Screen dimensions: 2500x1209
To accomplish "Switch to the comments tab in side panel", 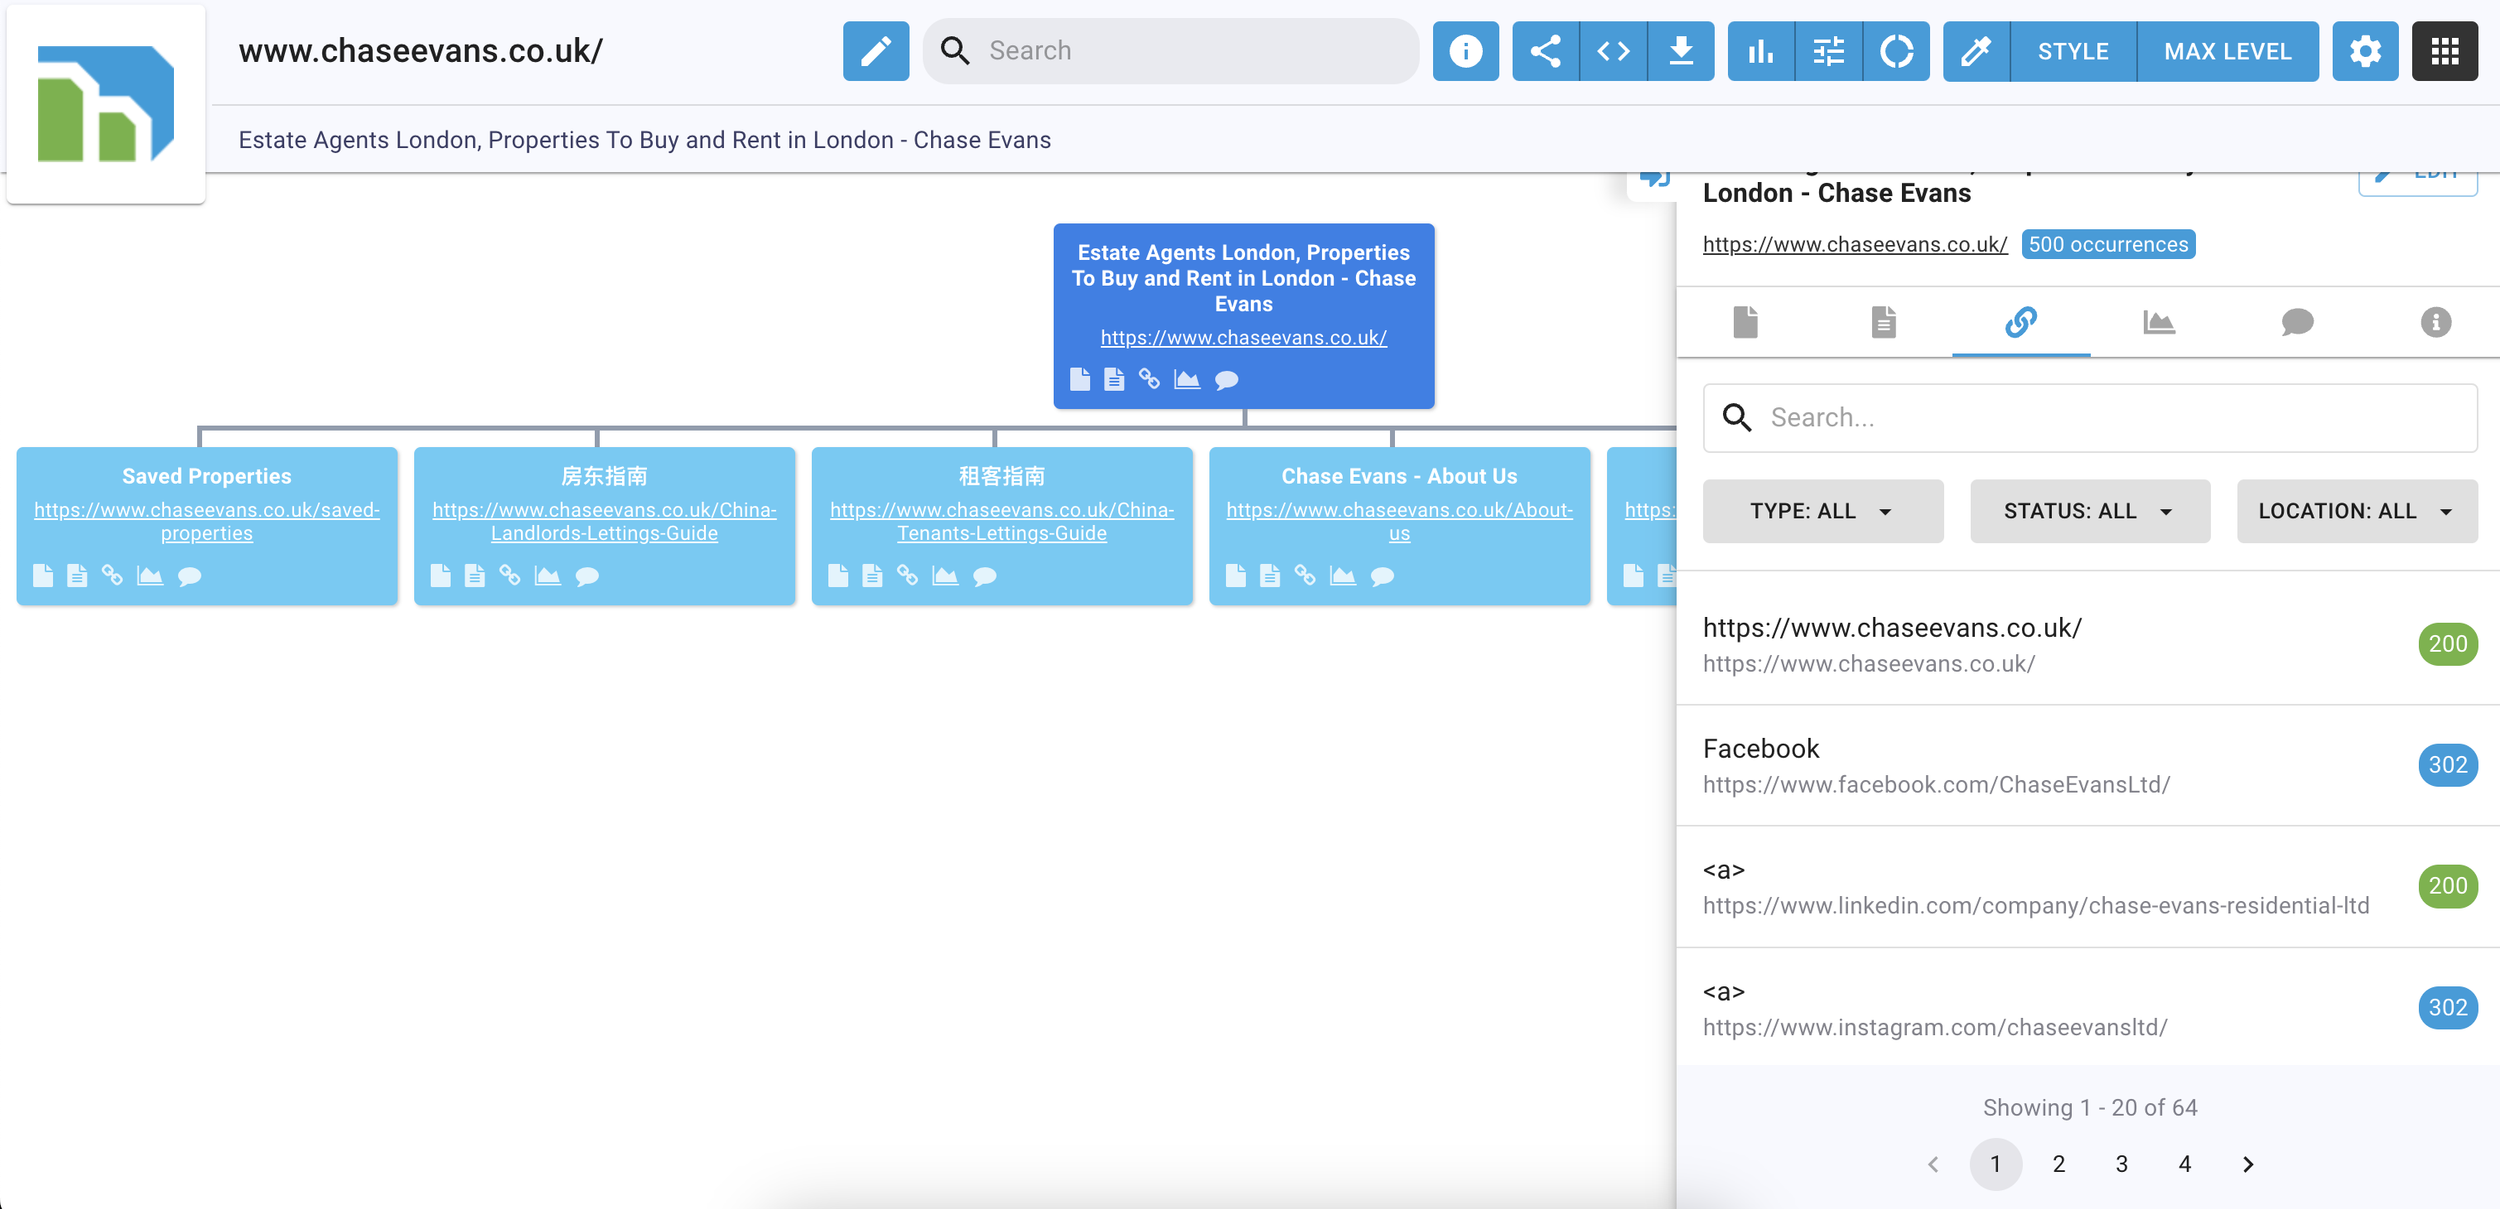I will click(x=2297, y=322).
